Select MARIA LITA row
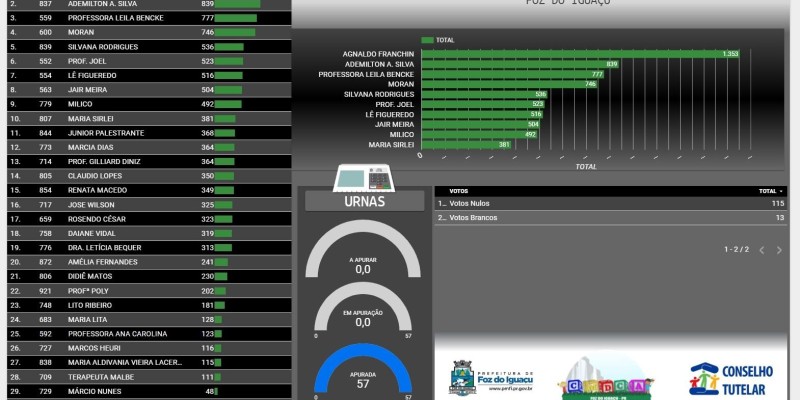The image size is (800, 400). [x=149, y=320]
